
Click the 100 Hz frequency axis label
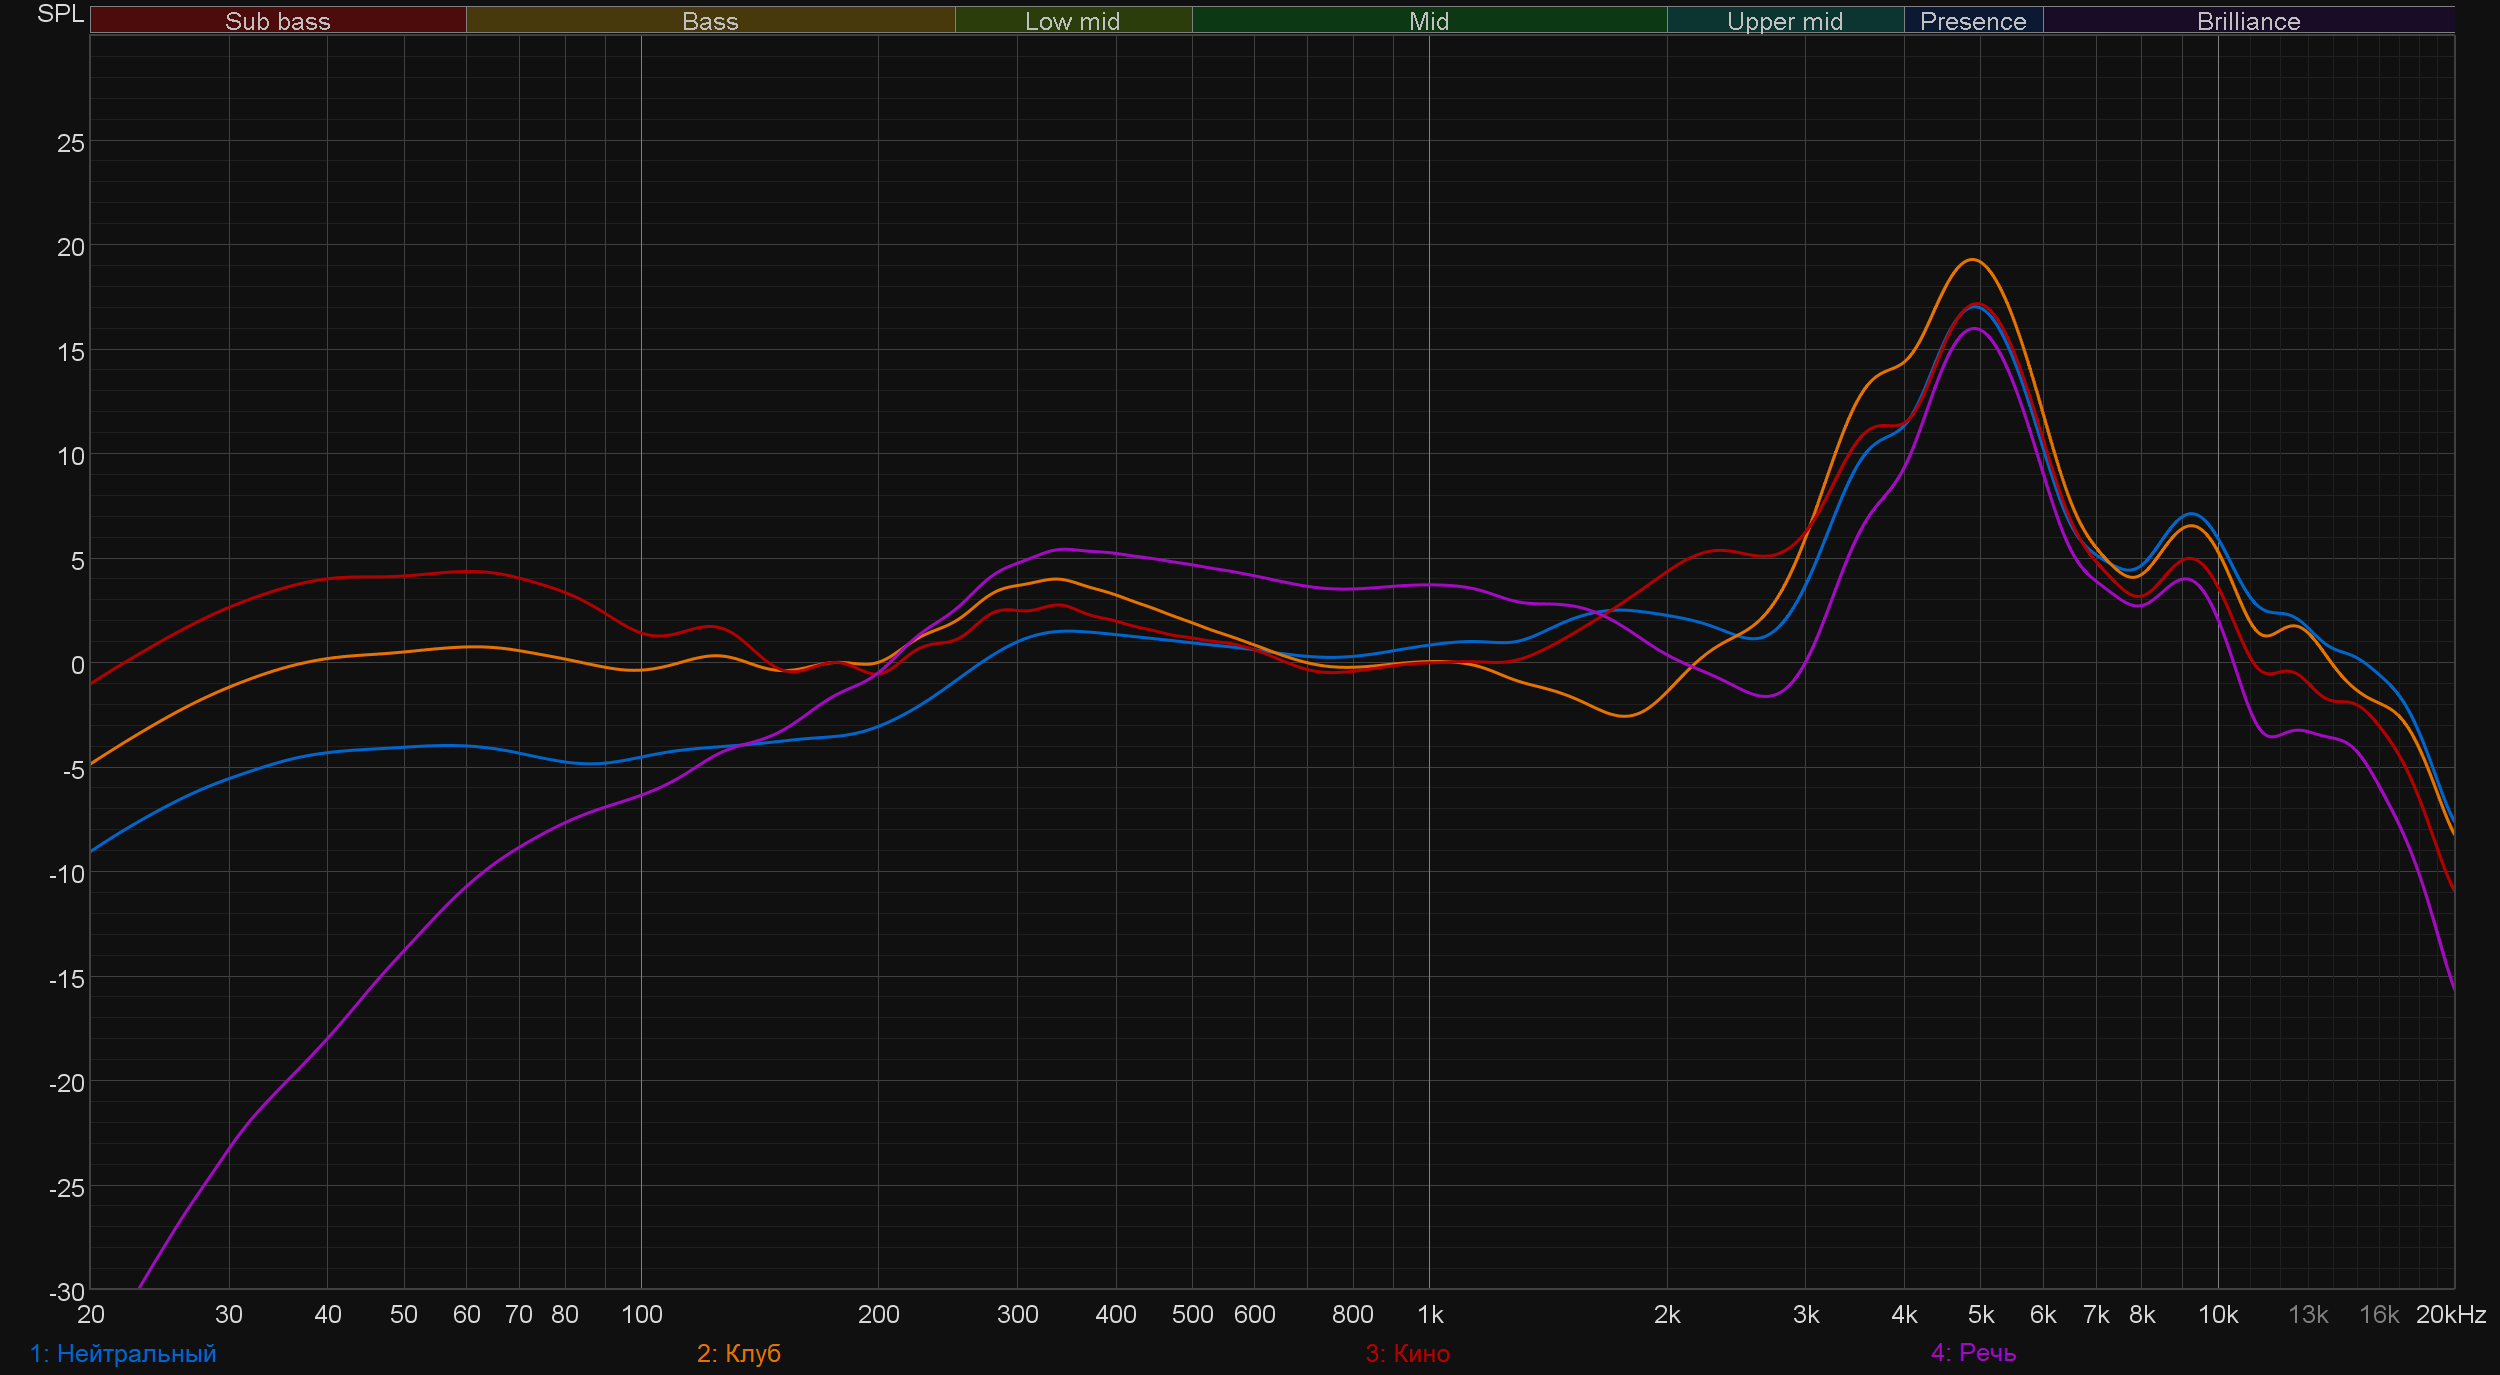point(641,1315)
